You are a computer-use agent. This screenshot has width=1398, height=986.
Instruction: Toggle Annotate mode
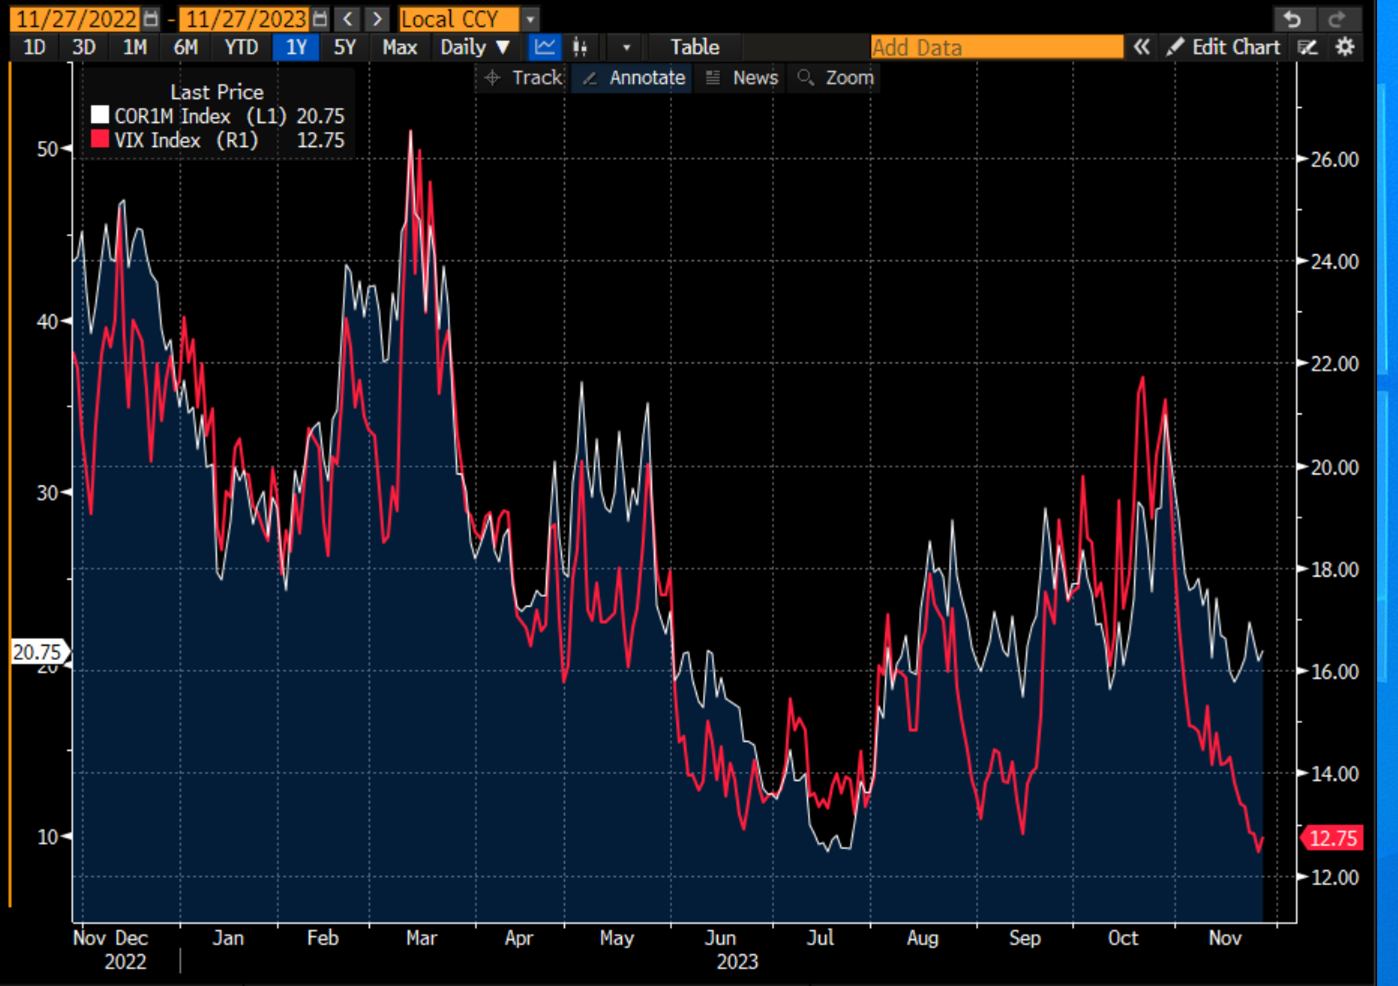point(634,78)
